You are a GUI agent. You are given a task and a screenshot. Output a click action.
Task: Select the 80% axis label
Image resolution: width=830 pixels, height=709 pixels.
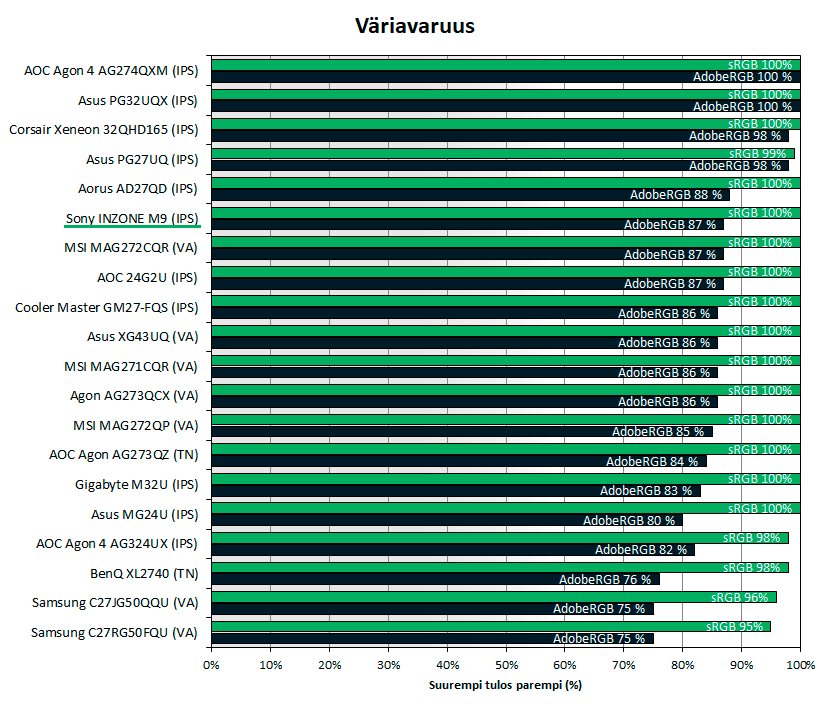683,665
